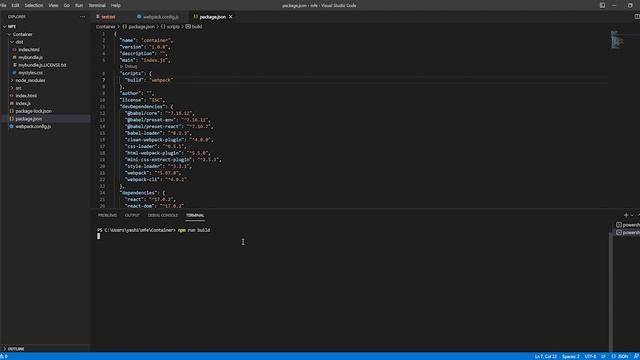Screen dimensions: 640x360
Task: Click Spaces: 2 indentation status entry
Action: point(571,357)
